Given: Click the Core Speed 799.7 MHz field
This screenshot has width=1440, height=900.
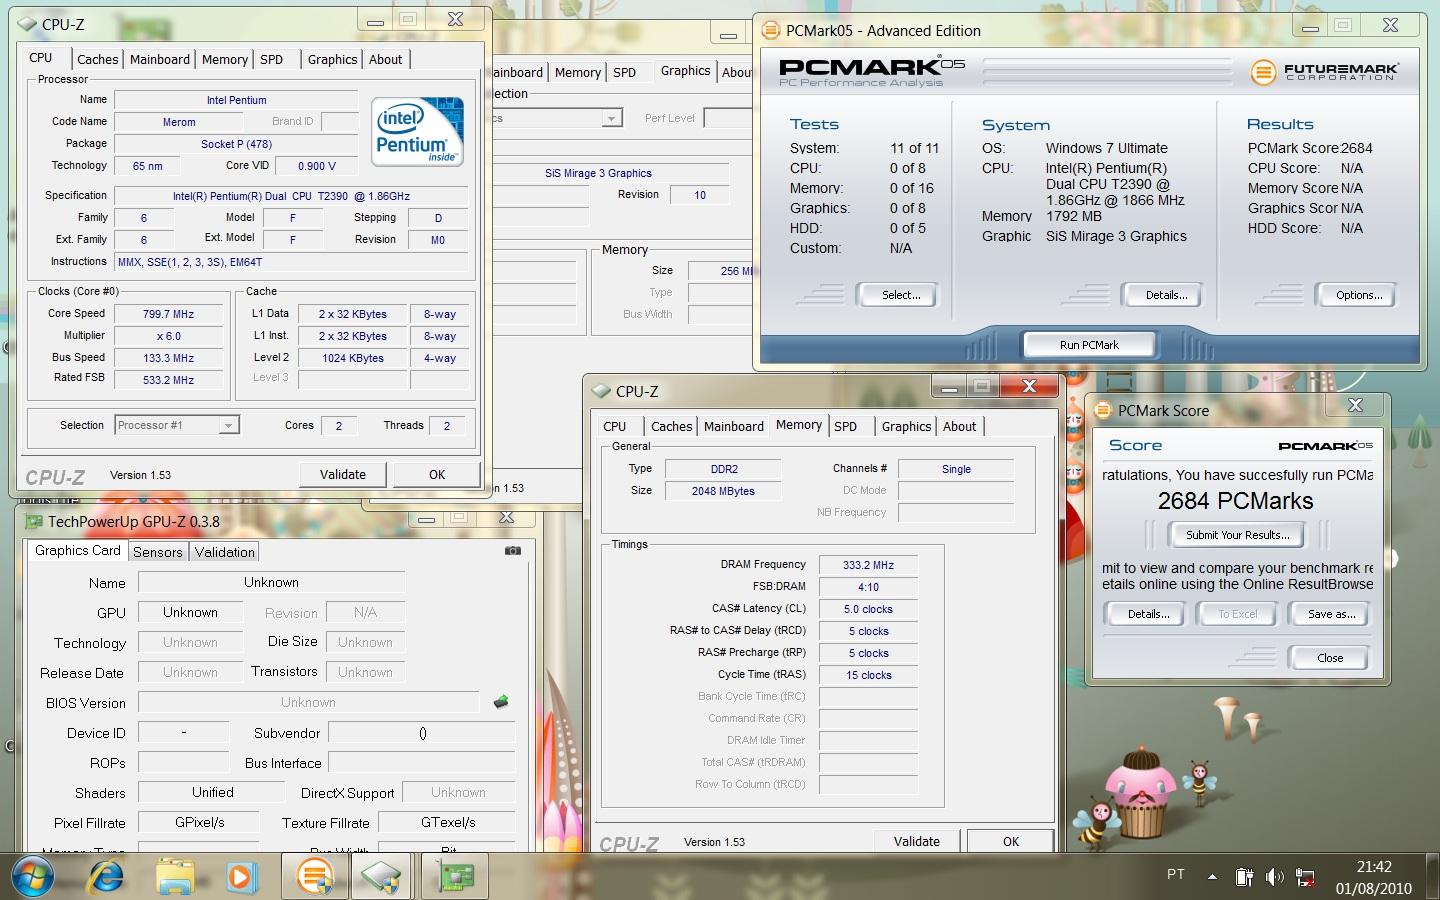Looking at the screenshot, I should pyautogui.click(x=168, y=314).
